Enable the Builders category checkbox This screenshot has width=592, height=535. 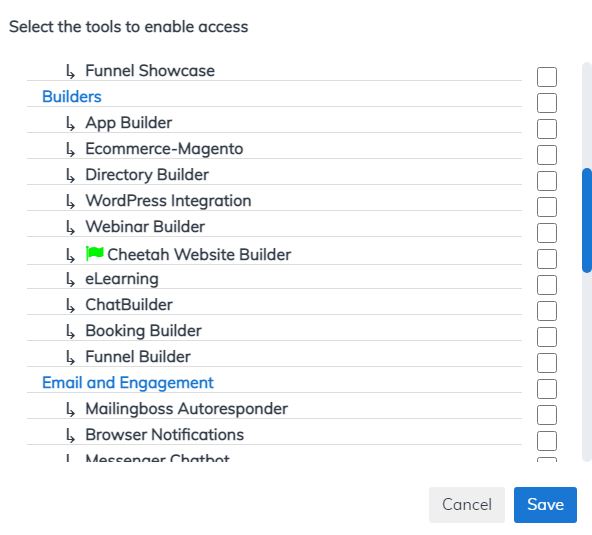(547, 103)
